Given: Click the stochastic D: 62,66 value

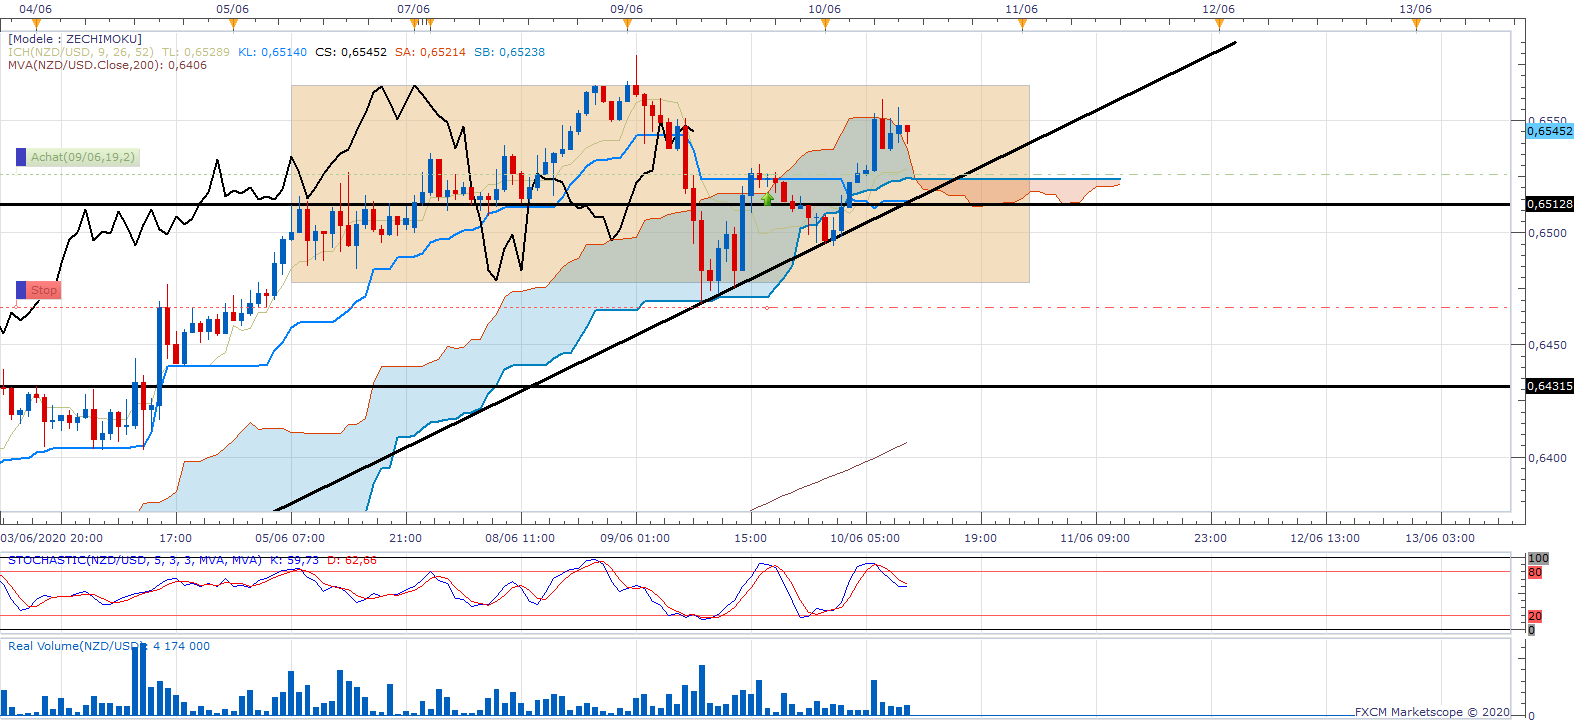Looking at the screenshot, I should 352,560.
